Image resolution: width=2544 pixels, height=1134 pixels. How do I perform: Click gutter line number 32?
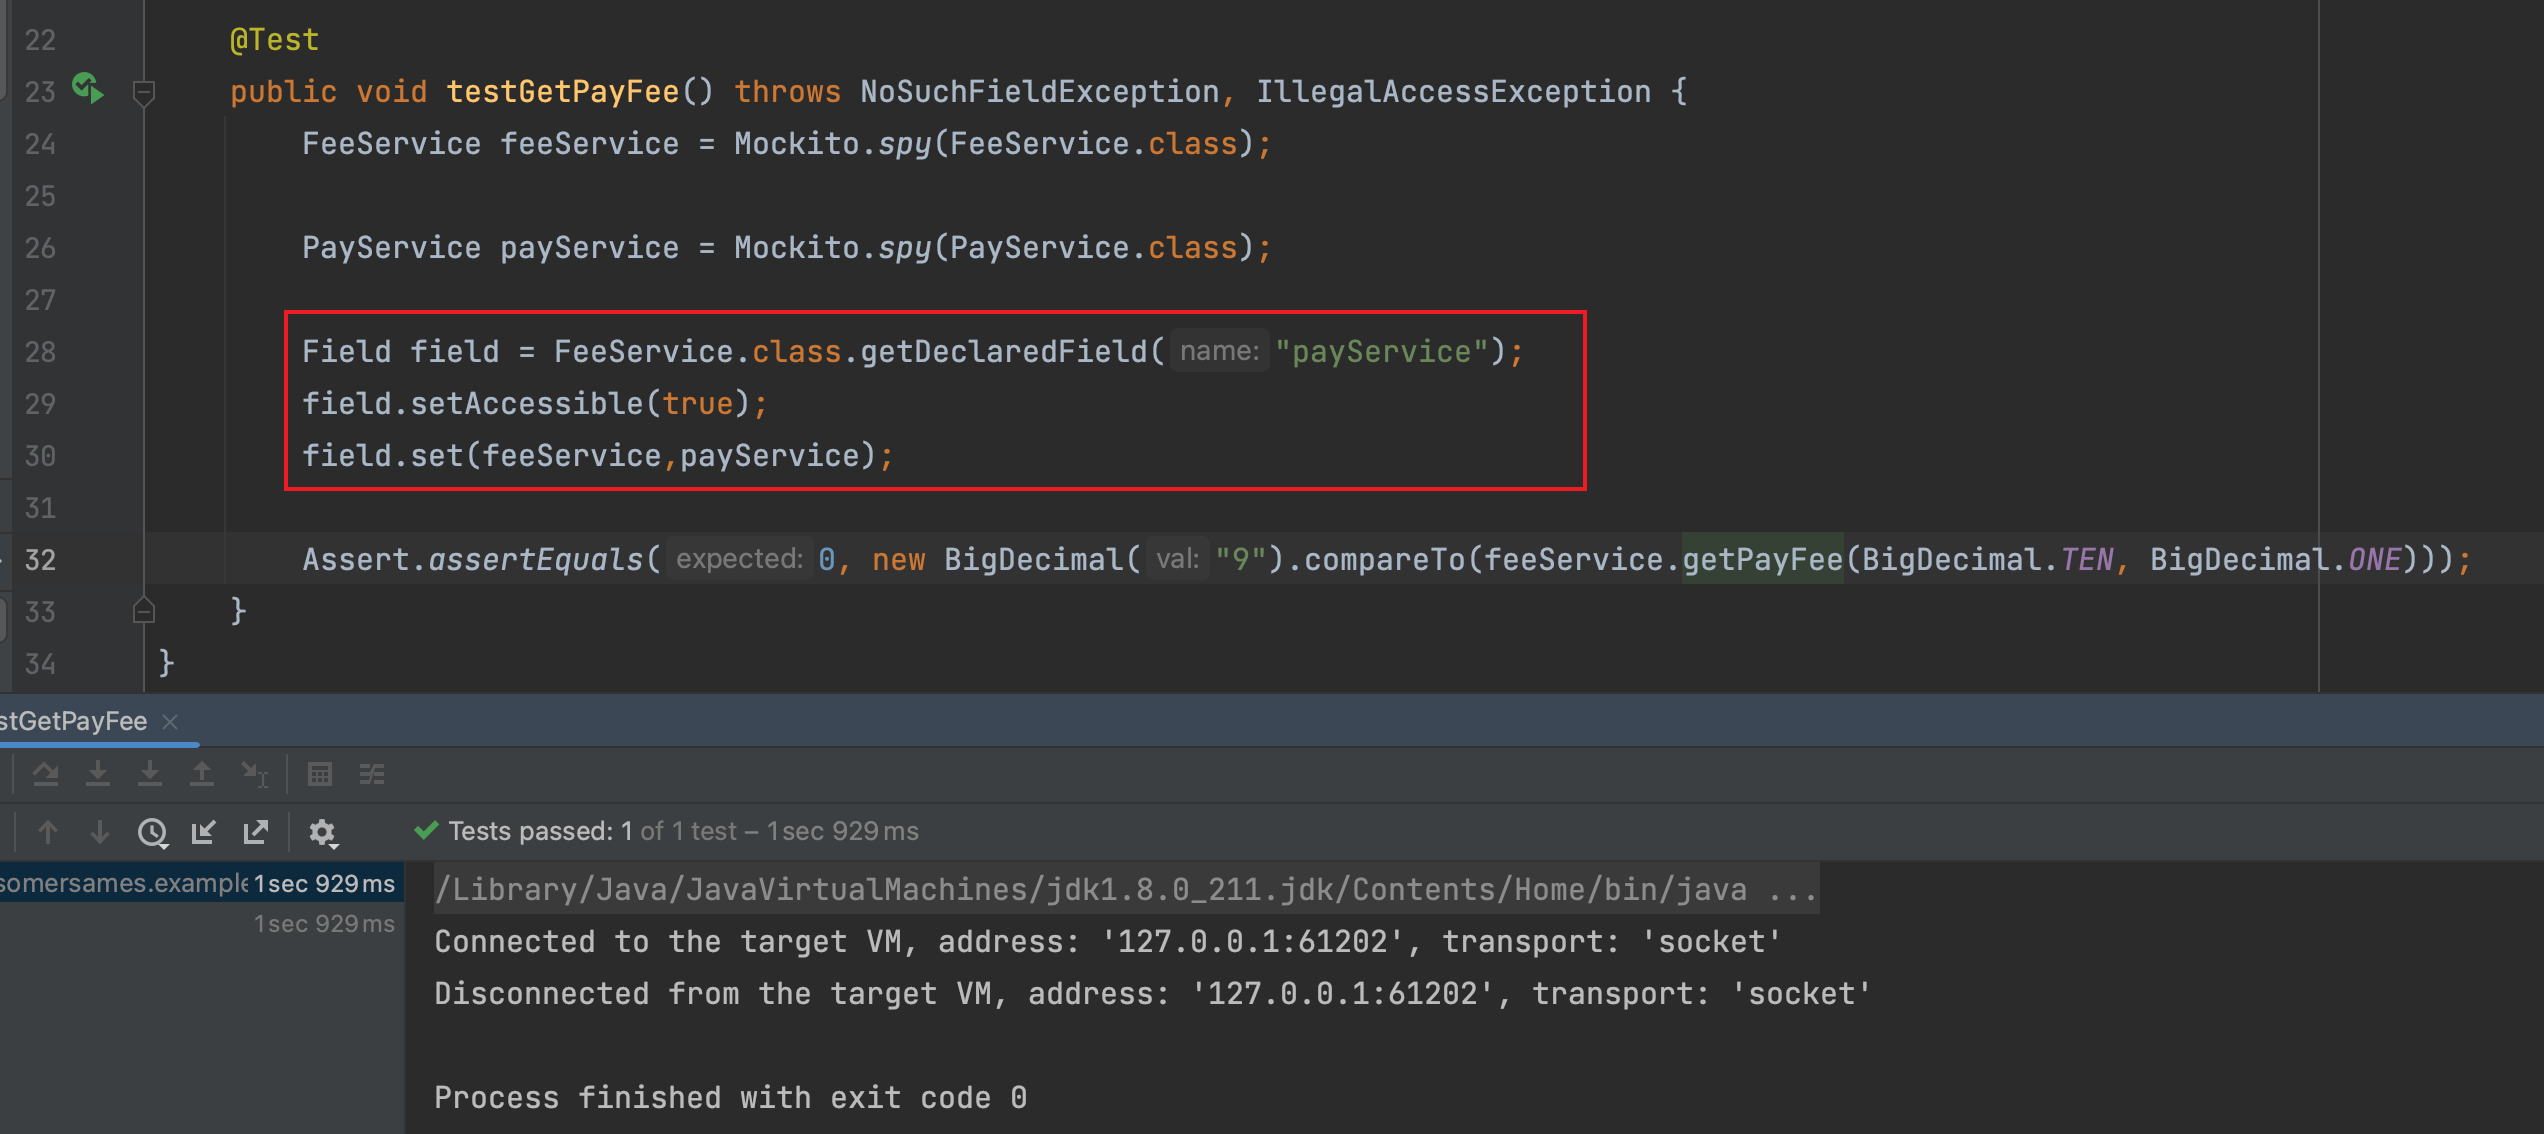(x=40, y=560)
